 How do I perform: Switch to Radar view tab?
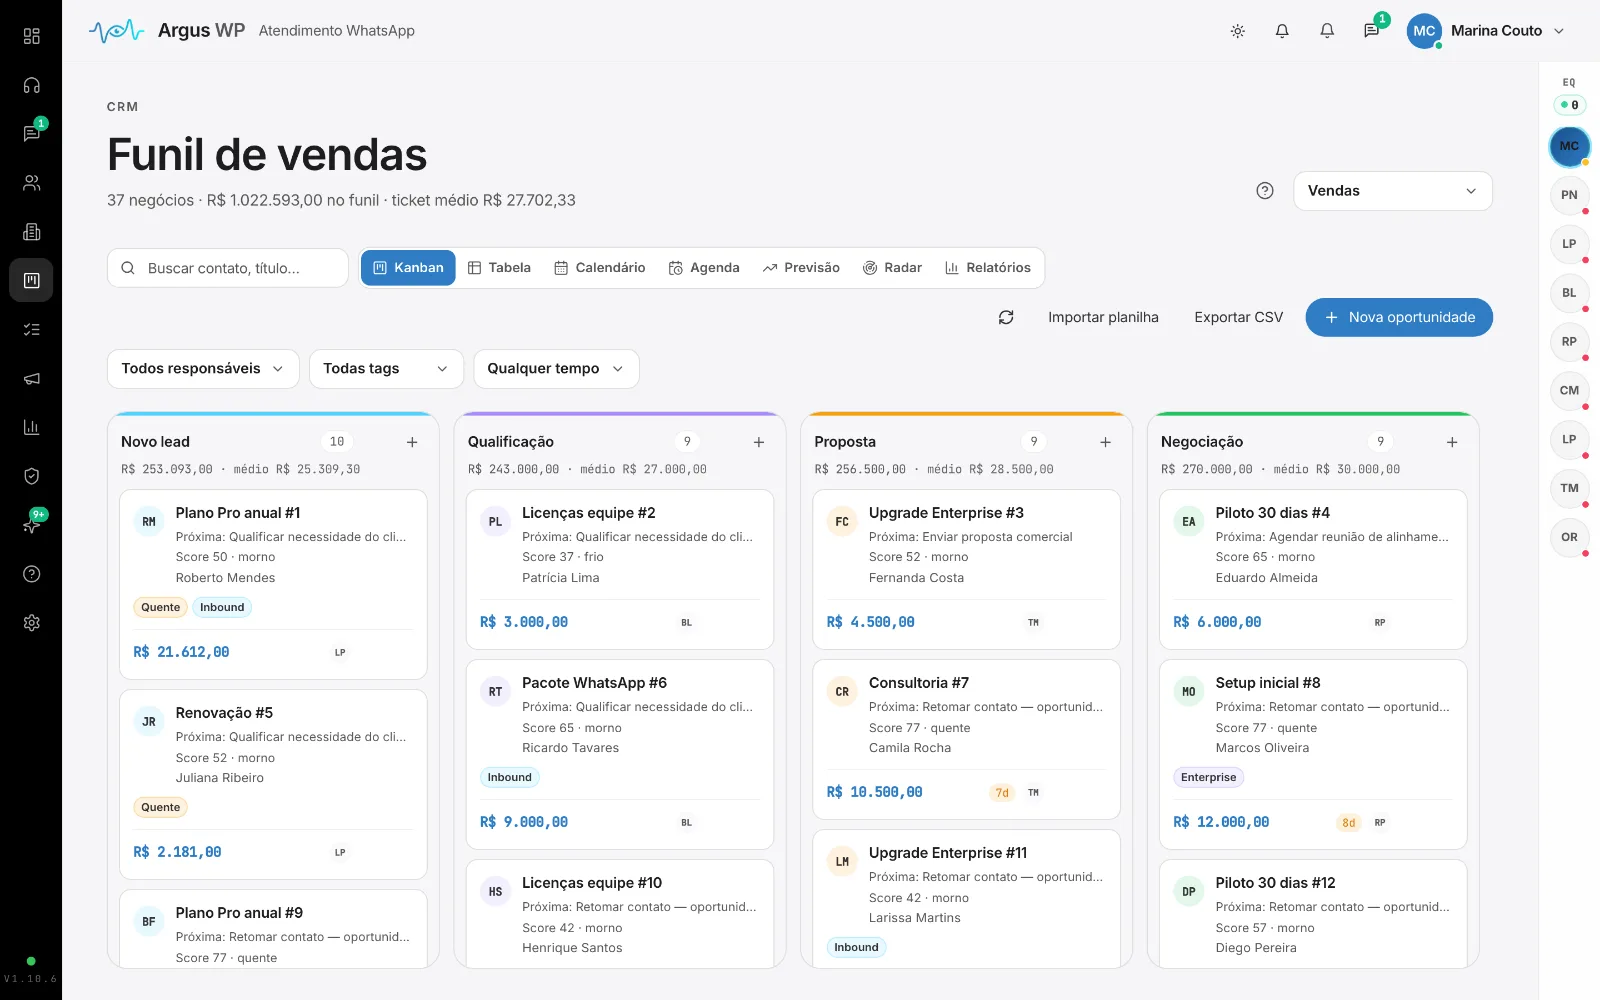tap(892, 268)
